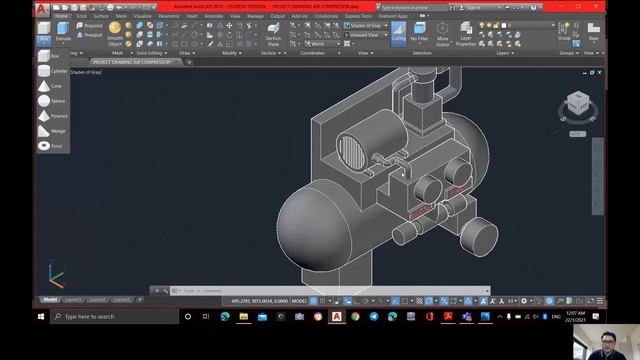
Task: Open the AutoCAD application menu button
Action: coord(42,8)
